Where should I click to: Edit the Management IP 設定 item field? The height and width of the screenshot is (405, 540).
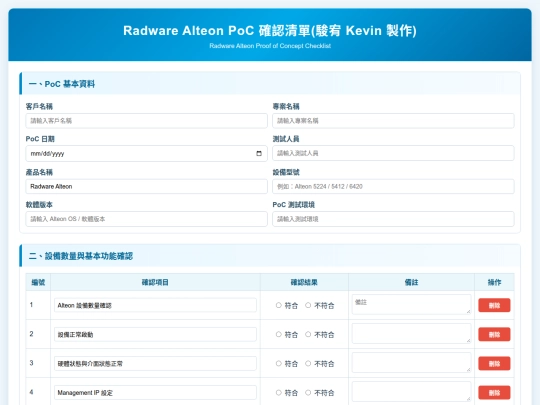pyautogui.click(x=155, y=393)
